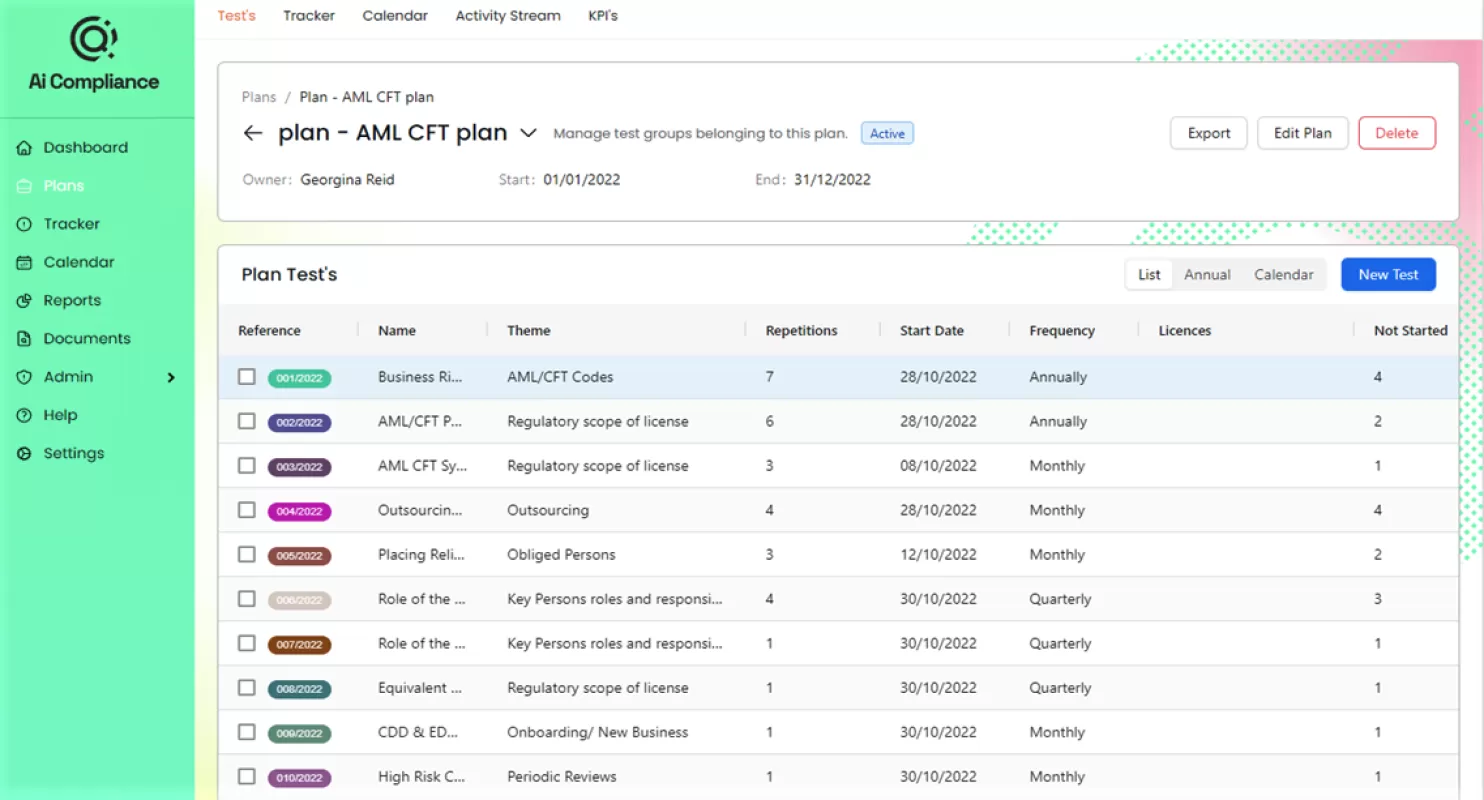The height and width of the screenshot is (800, 1484).
Task: Tick the checkbox for test 004/2022
Action: pos(247,510)
